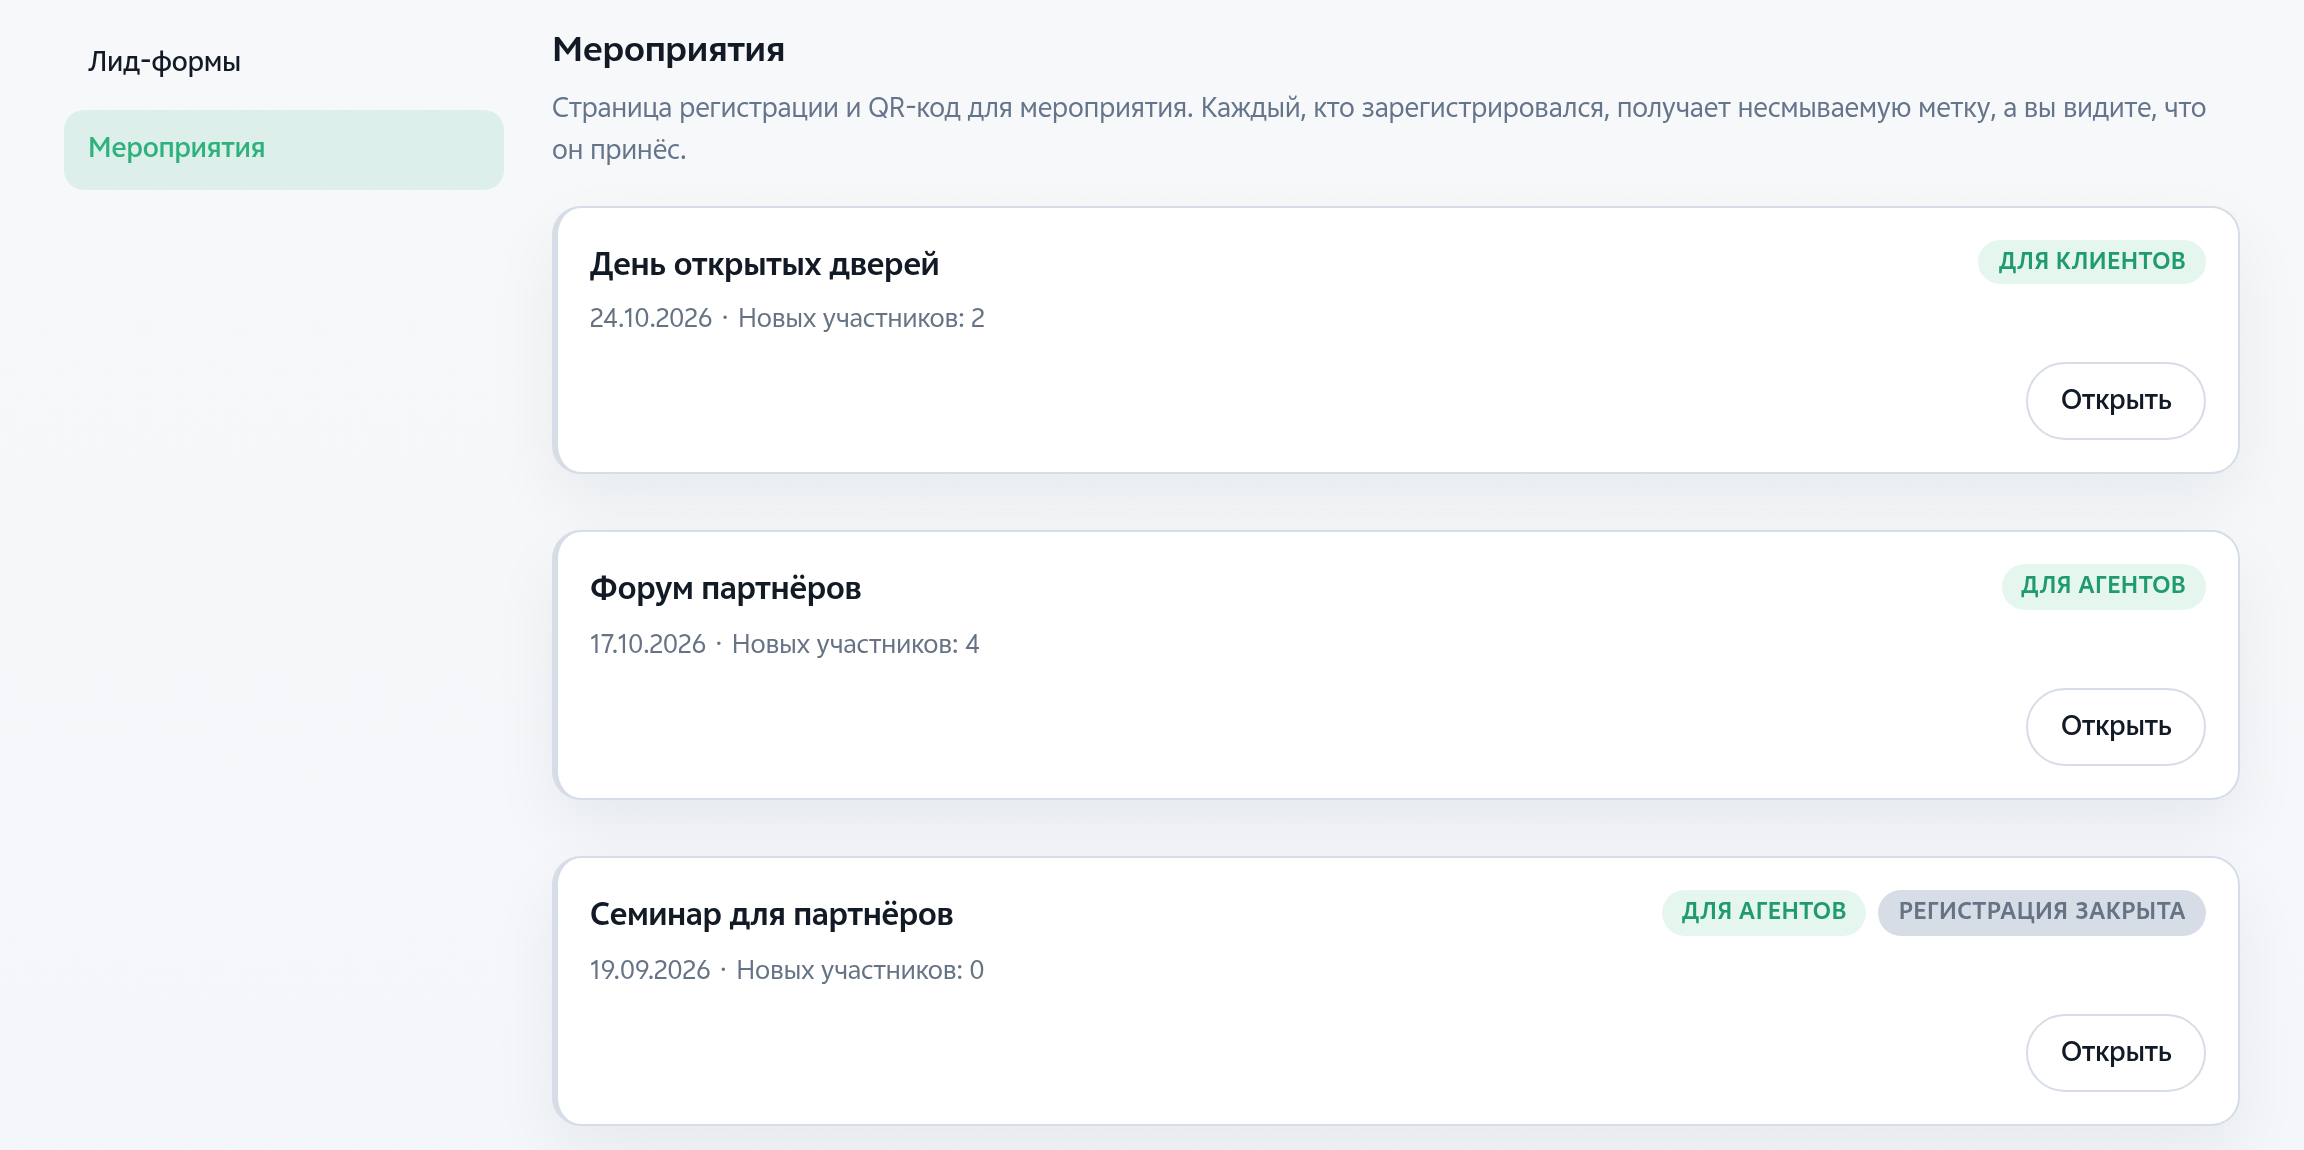Open the Лид-формы section
This screenshot has height=1150, width=2304.
(164, 62)
